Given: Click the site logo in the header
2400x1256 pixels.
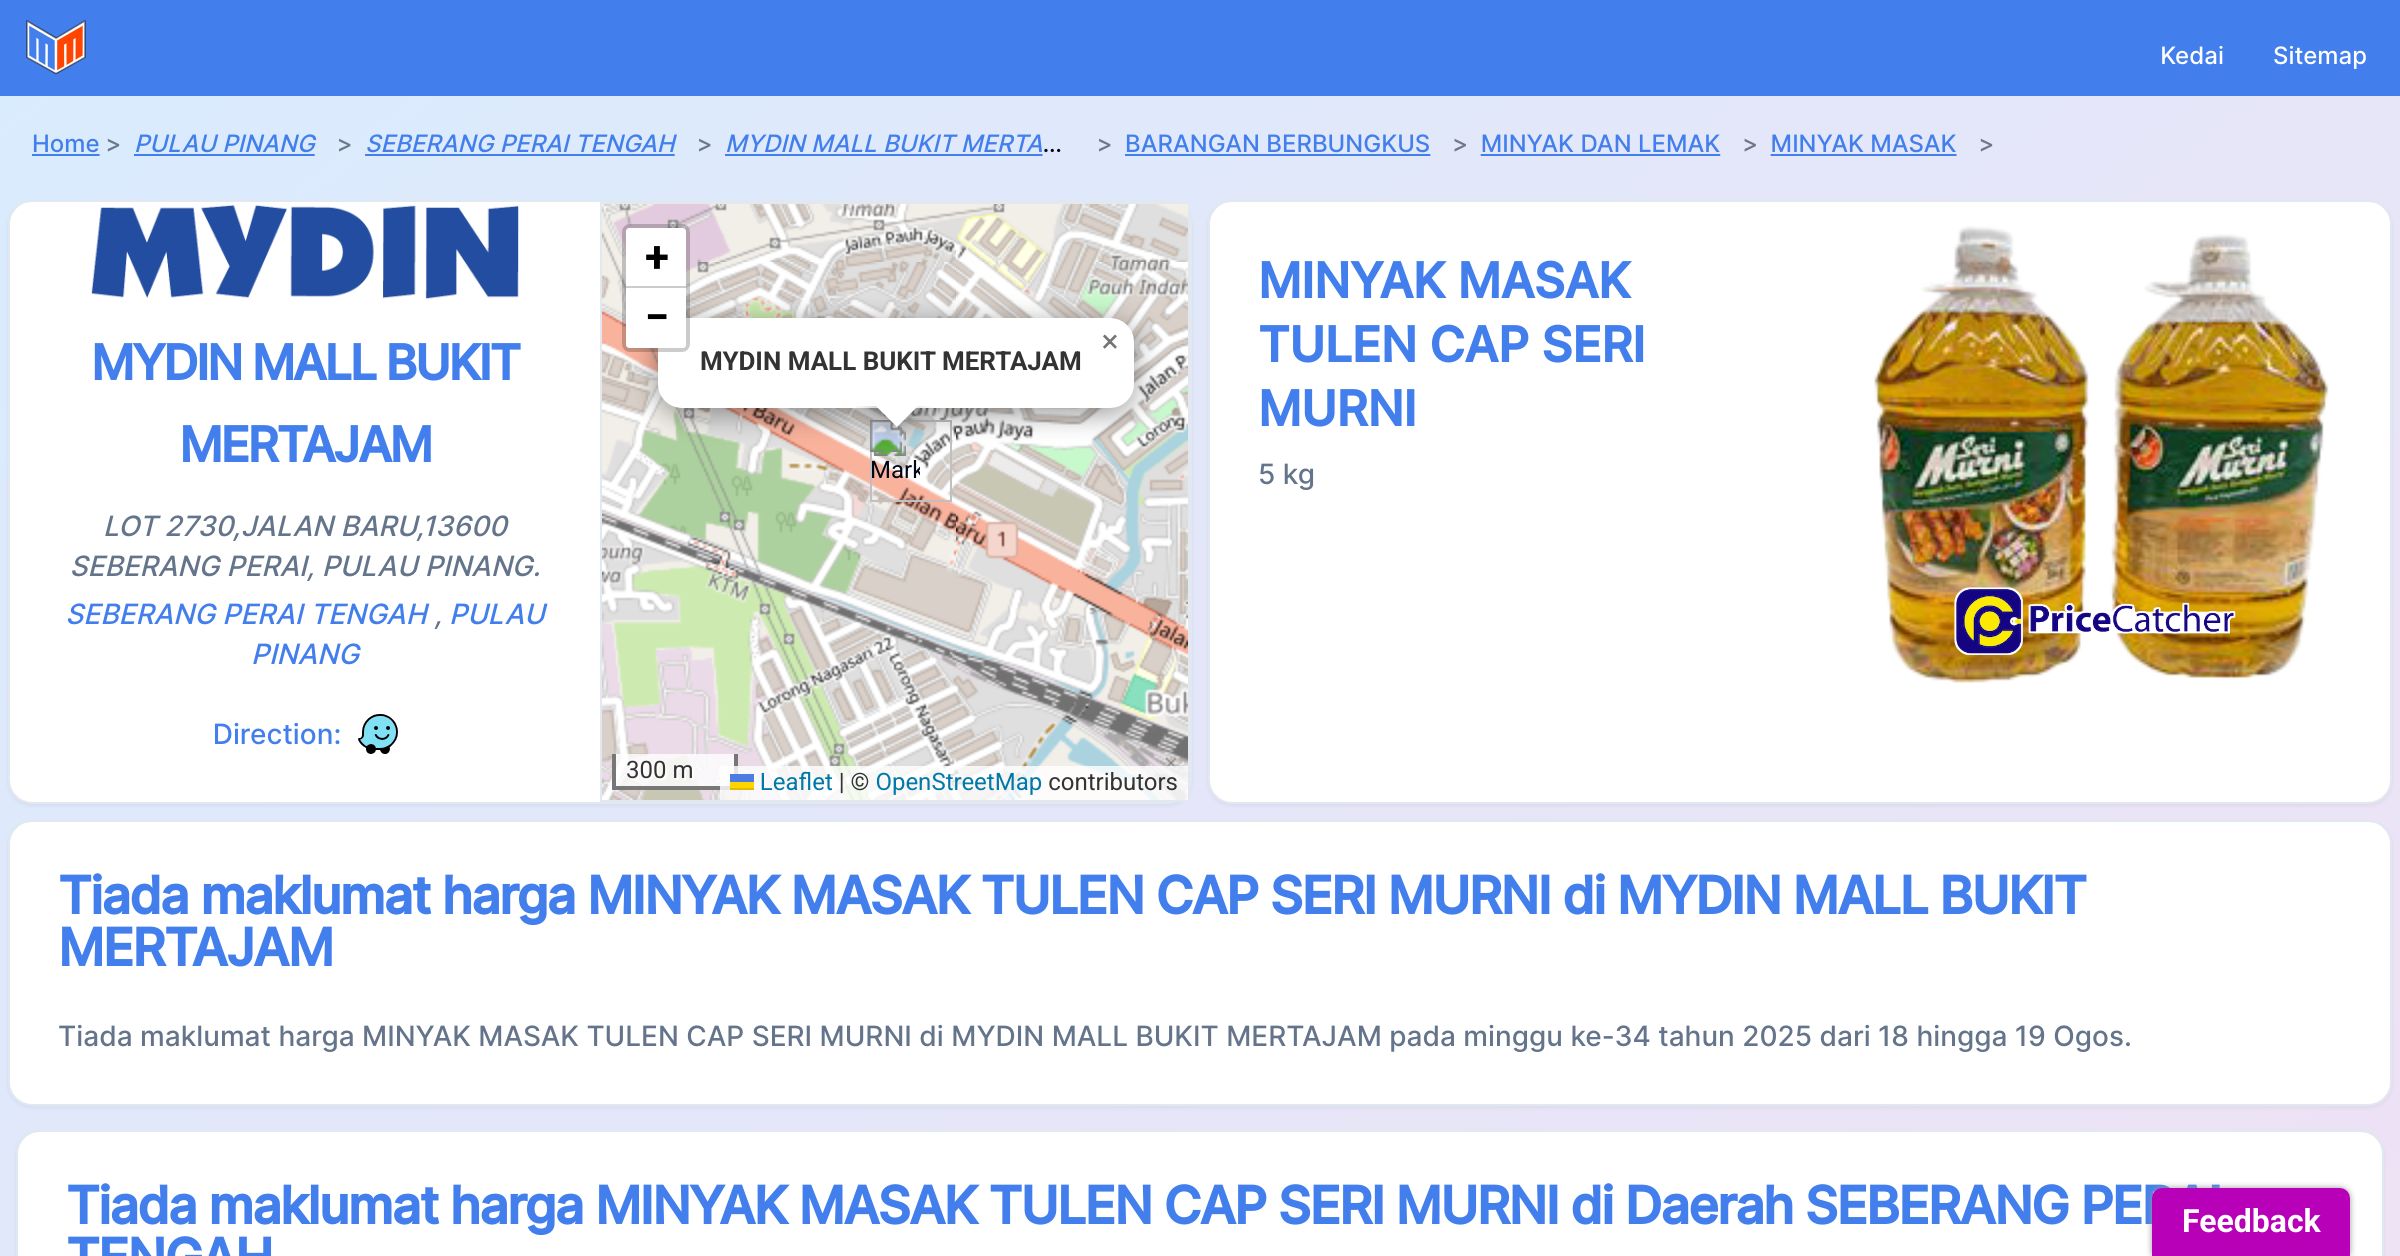Looking at the screenshot, I should point(56,47).
